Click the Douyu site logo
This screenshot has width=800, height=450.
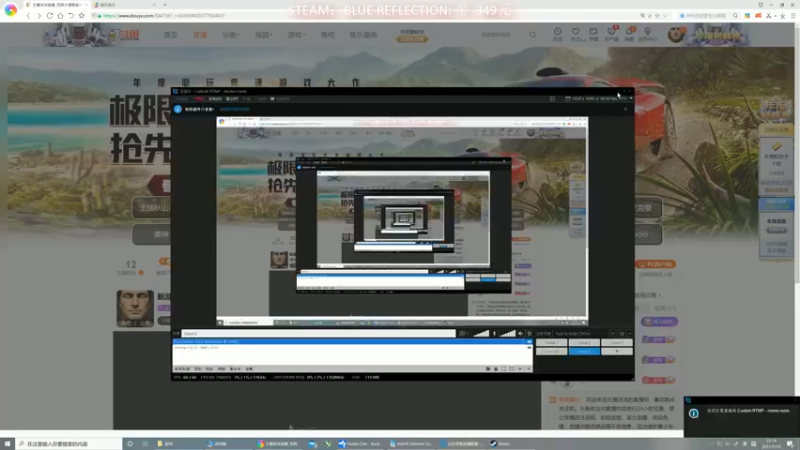[x=122, y=35]
